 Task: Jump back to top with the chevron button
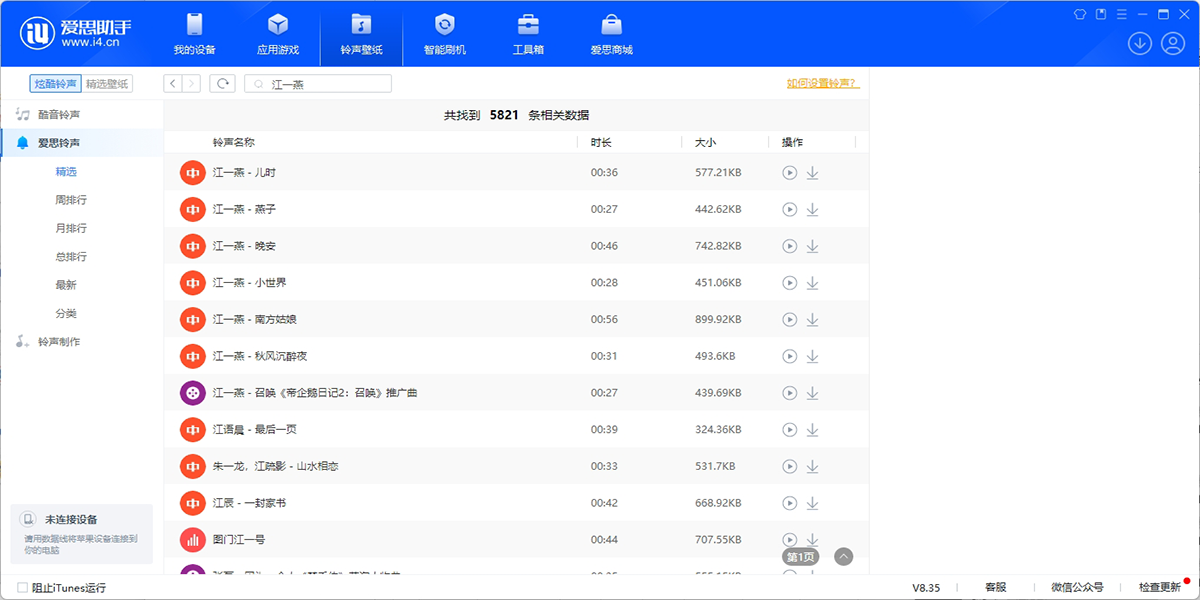click(x=843, y=555)
